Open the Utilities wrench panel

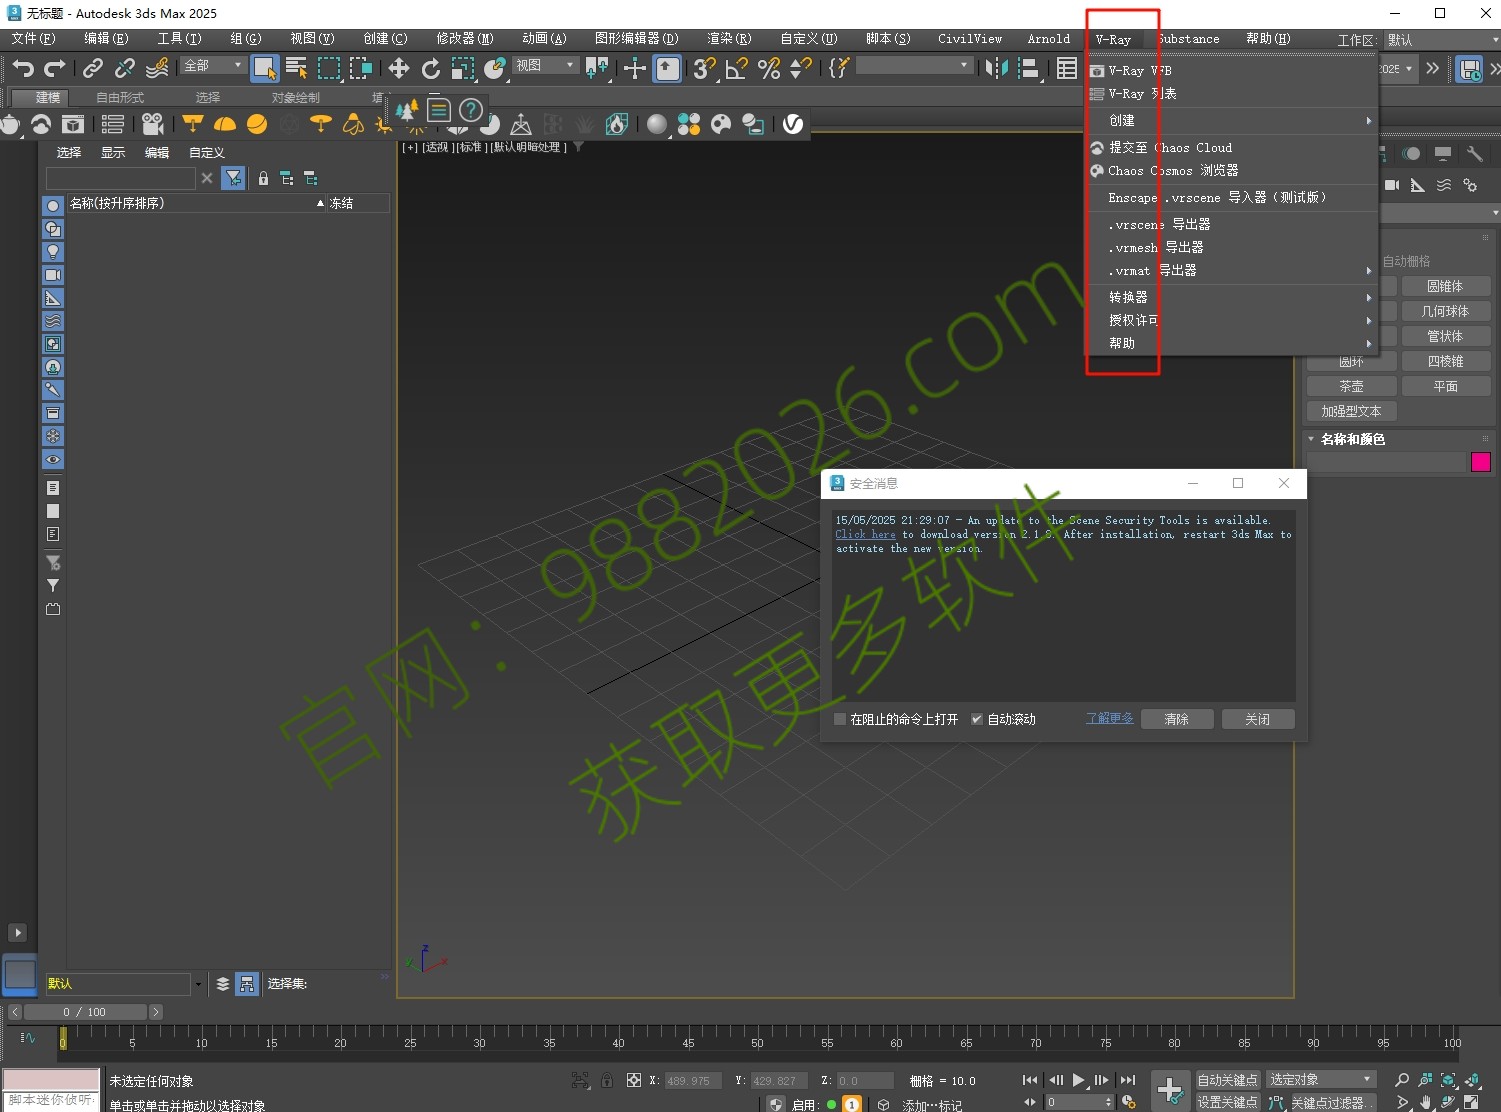point(1475,154)
